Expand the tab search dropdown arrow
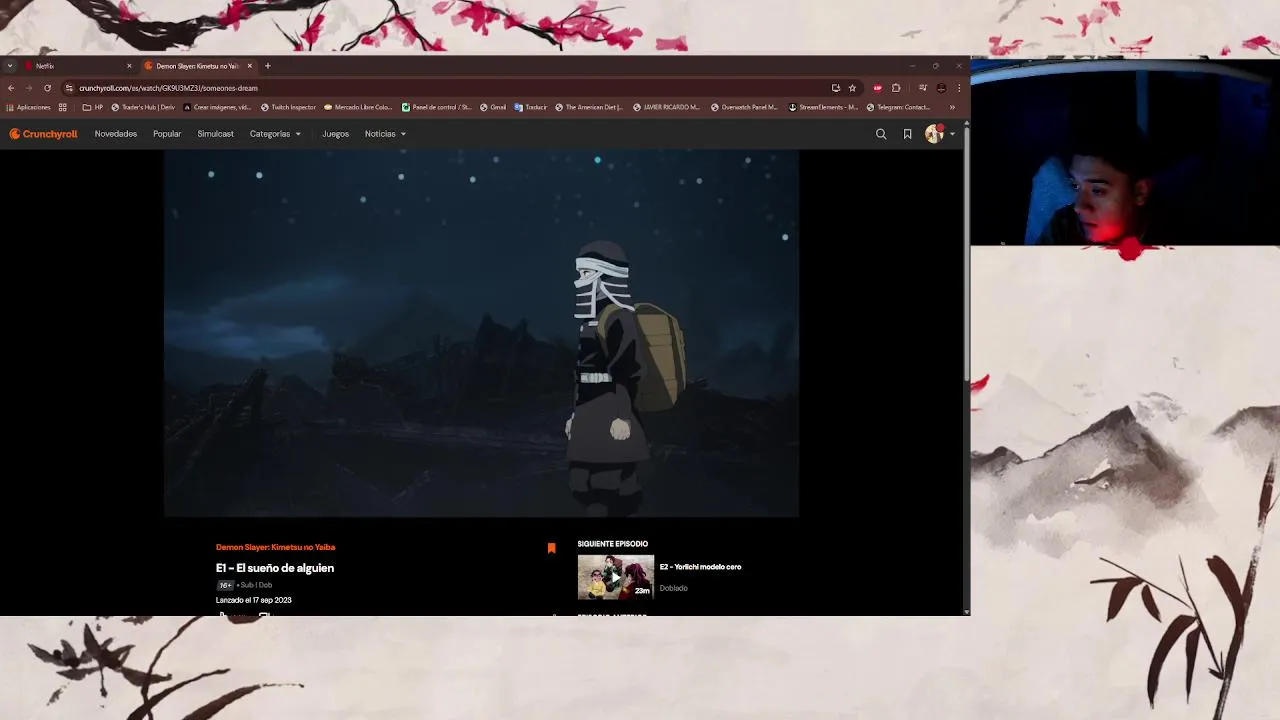 pos(10,66)
